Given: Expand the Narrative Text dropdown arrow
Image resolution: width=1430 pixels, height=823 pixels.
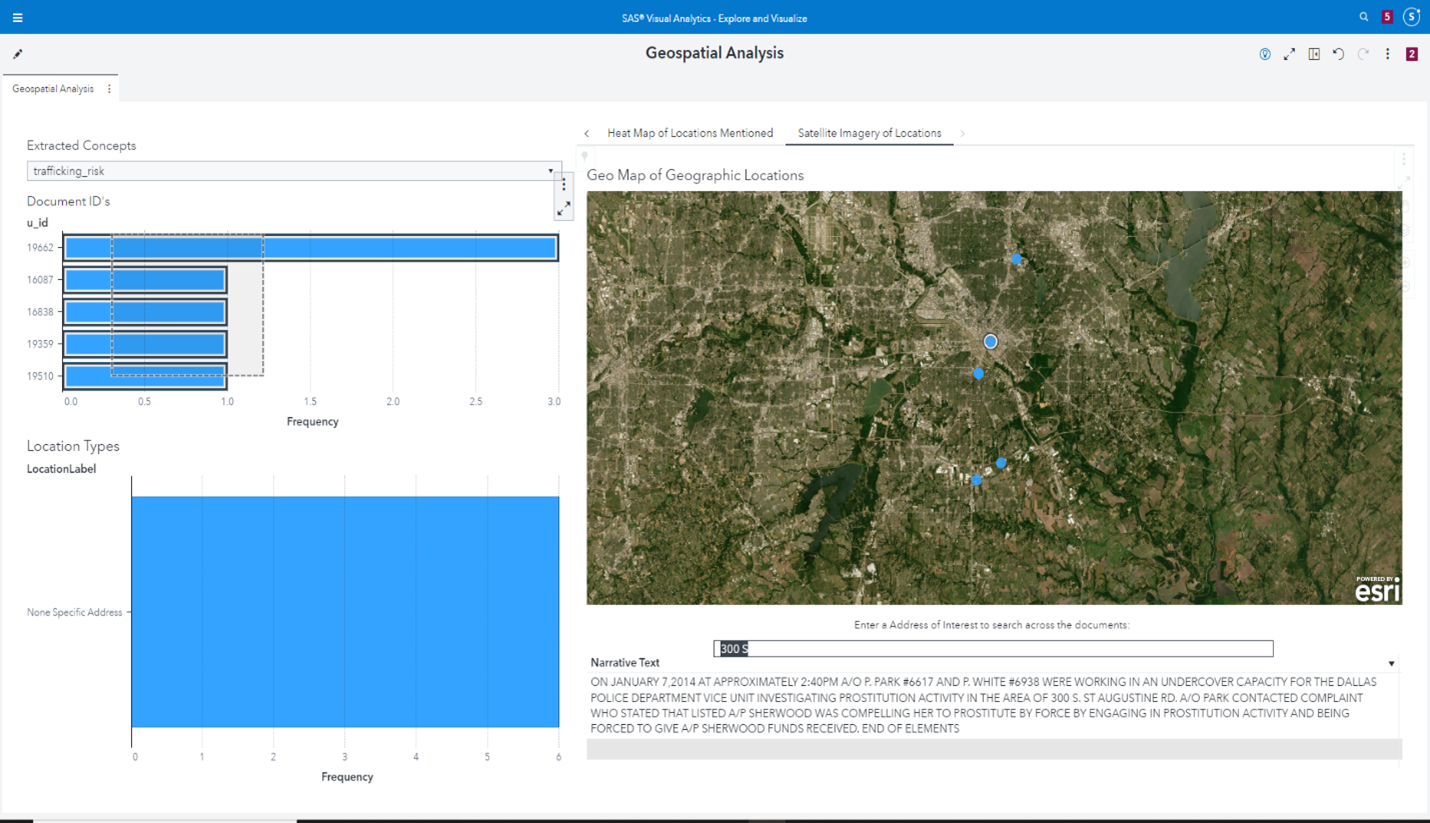Looking at the screenshot, I should pyautogui.click(x=1392, y=664).
